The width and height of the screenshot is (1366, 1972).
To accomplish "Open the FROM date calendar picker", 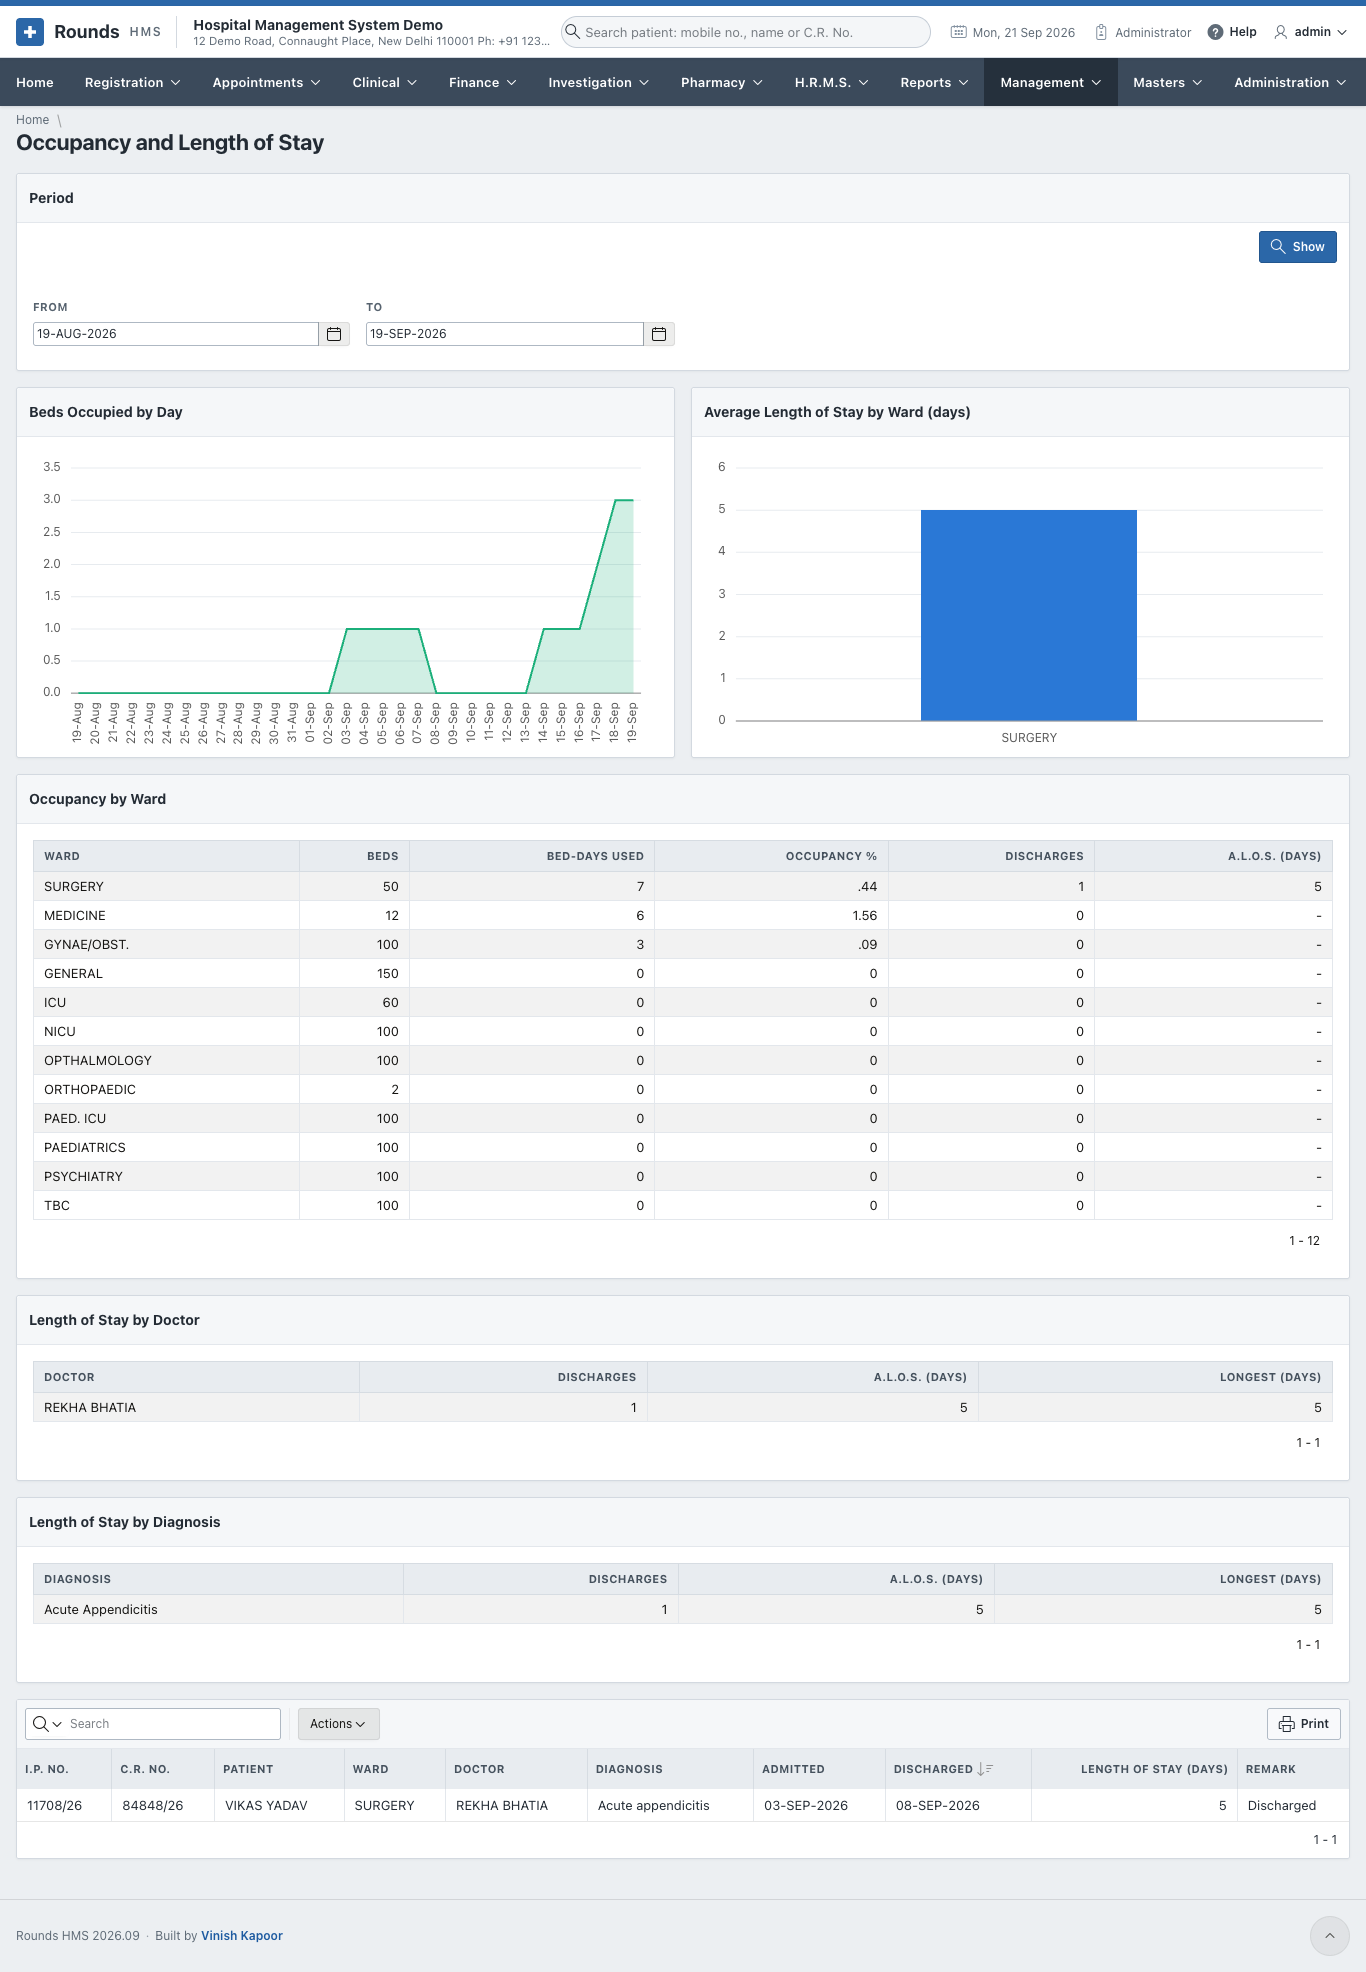I will [x=334, y=334].
